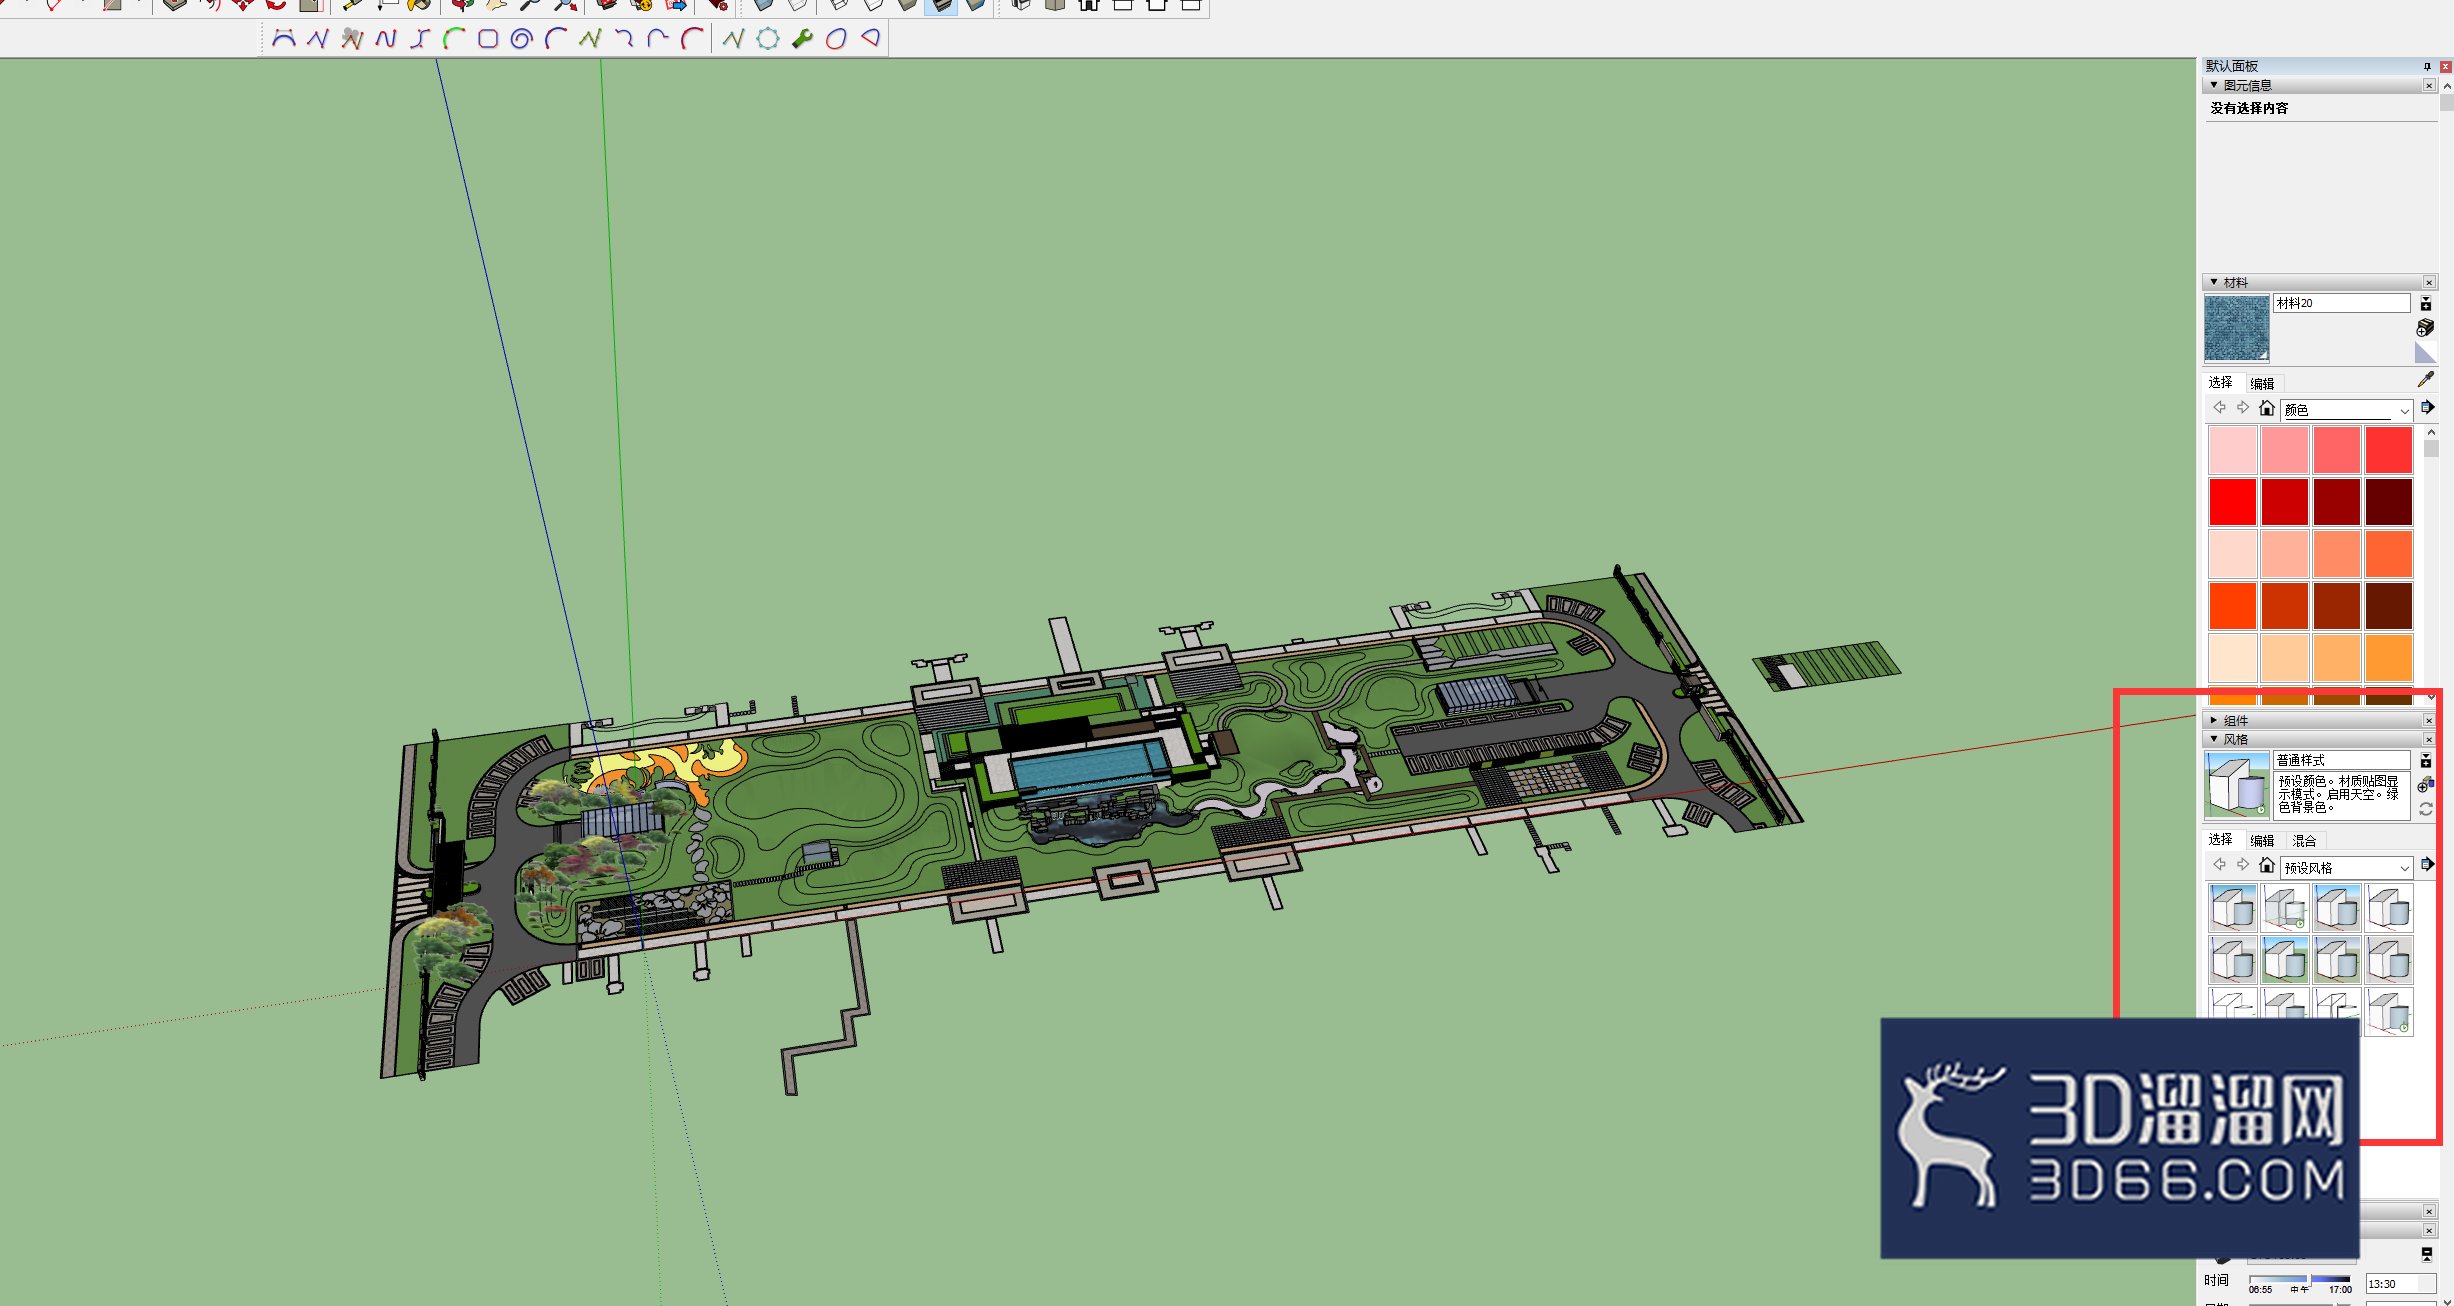Select the red closed loop curve tool
This screenshot has width=2454, height=1306.
(836, 39)
